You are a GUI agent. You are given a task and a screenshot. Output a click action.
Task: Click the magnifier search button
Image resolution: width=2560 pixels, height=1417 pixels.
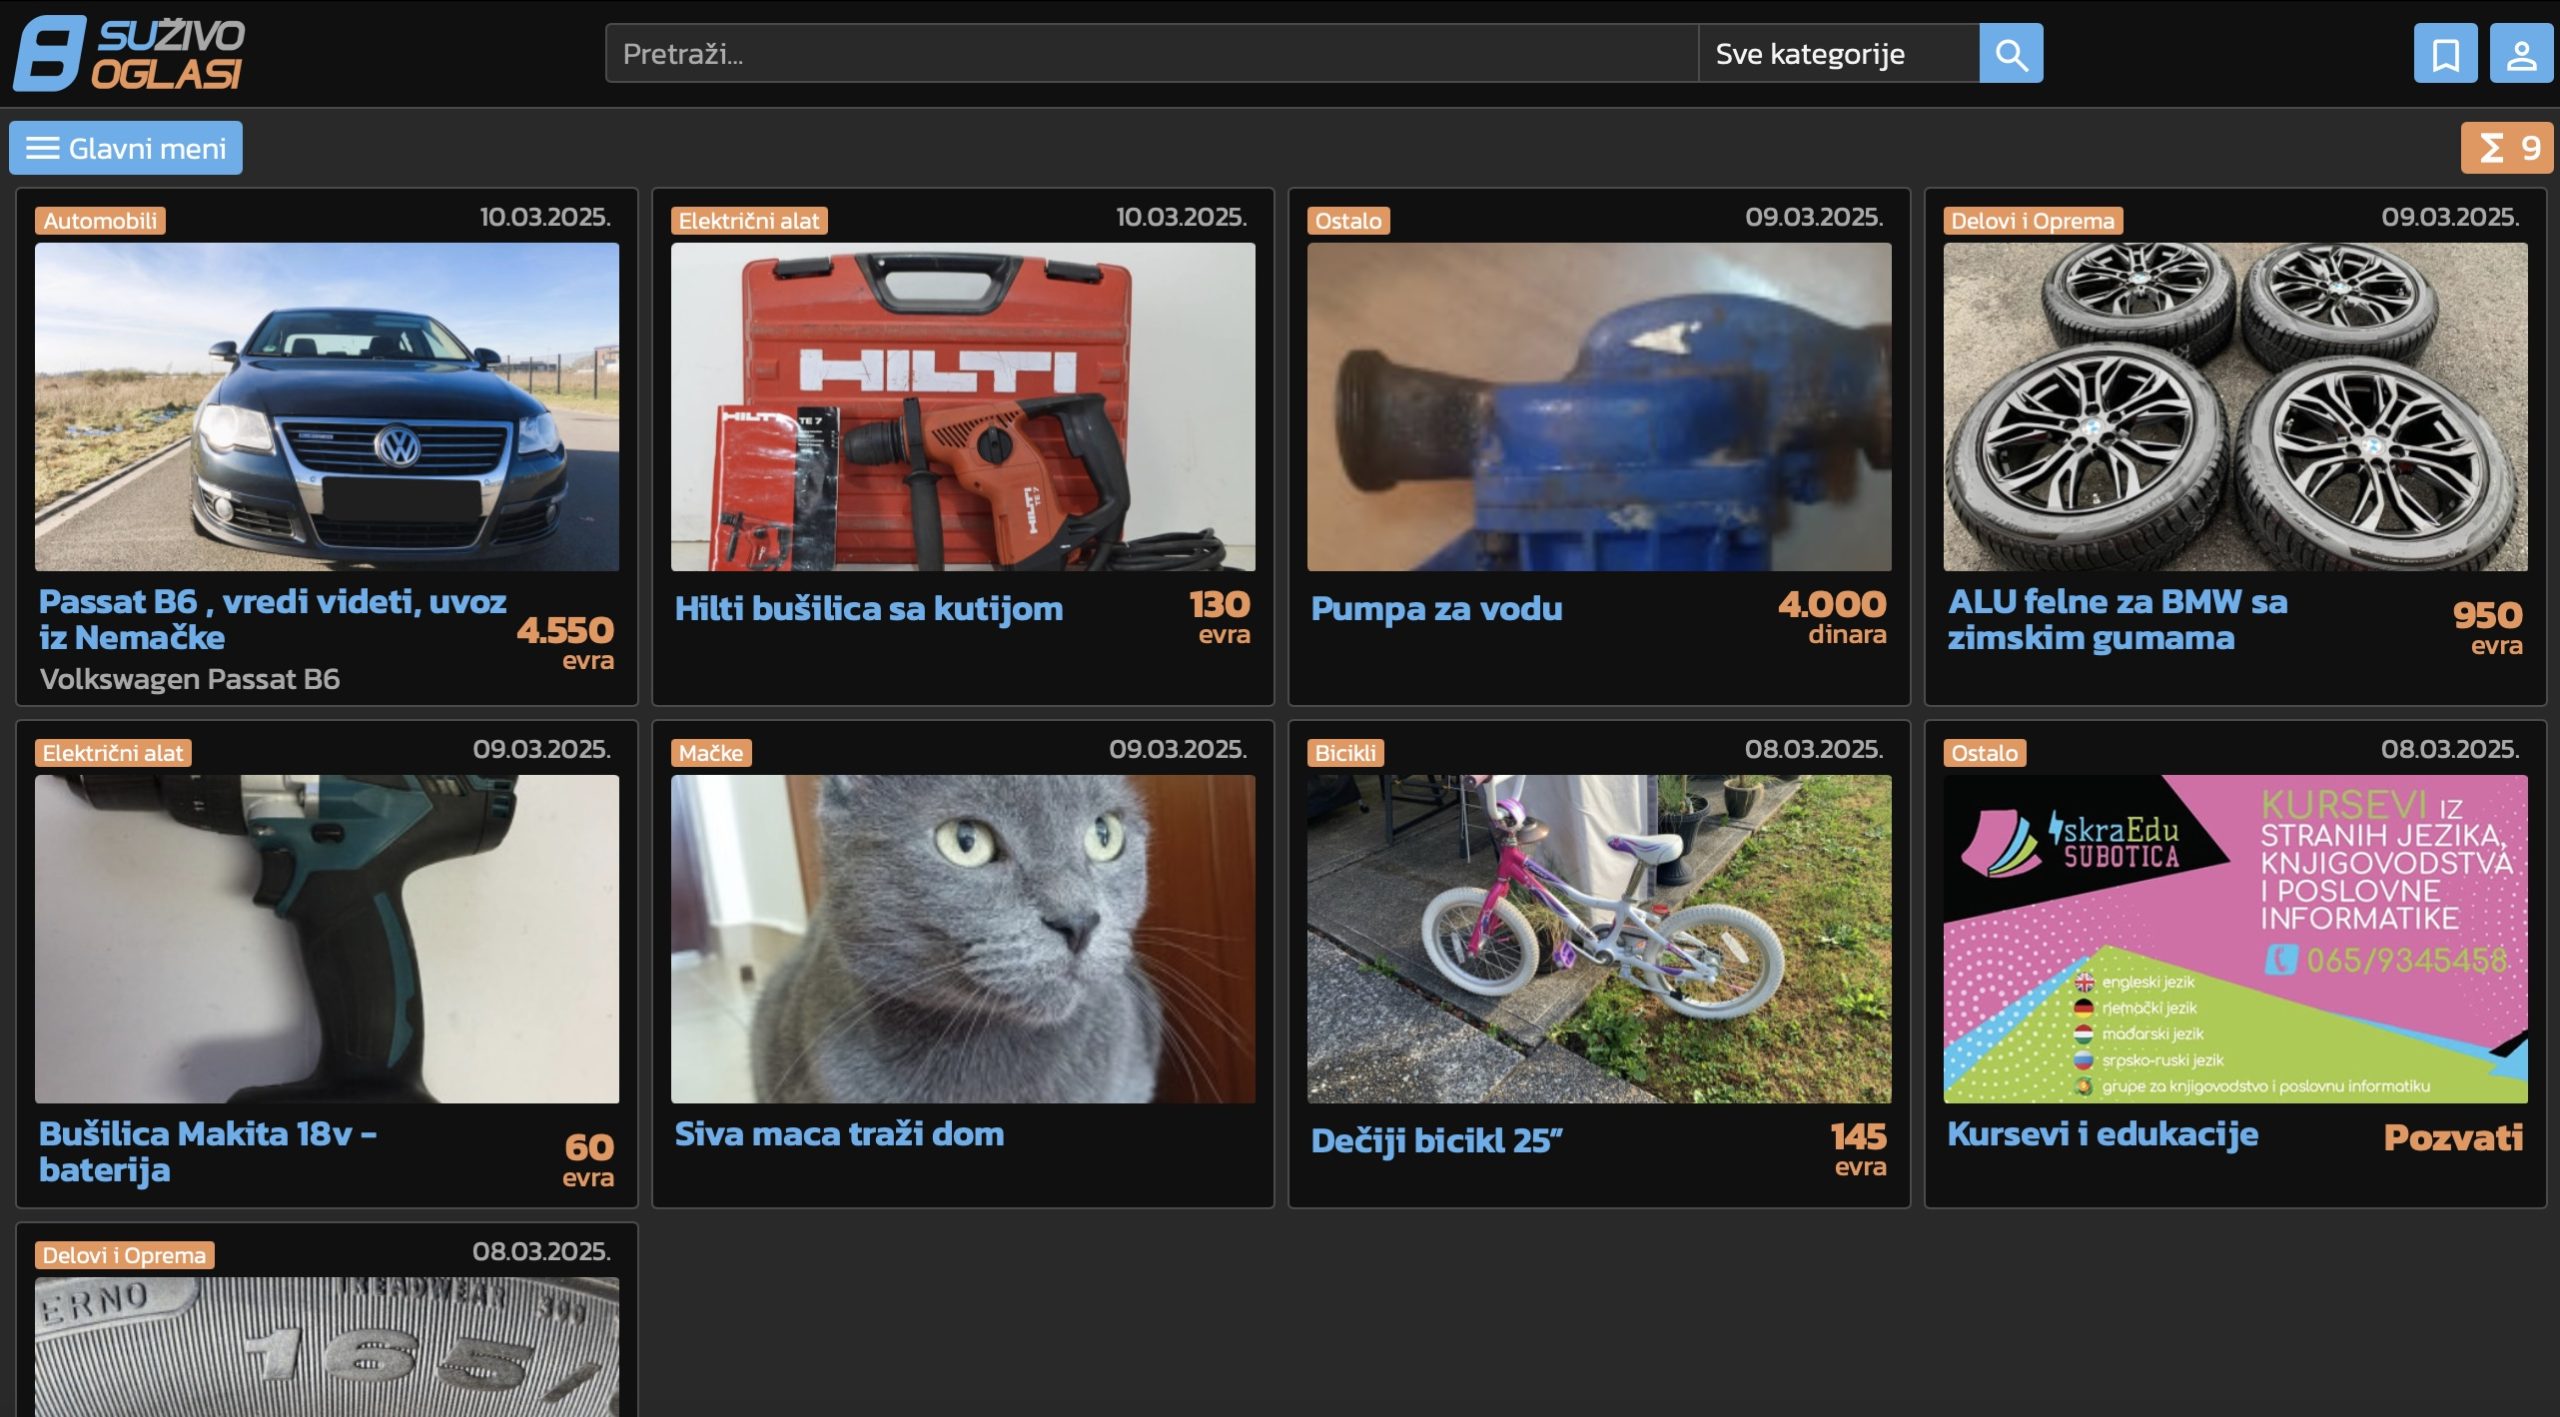(x=2010, y=54)
